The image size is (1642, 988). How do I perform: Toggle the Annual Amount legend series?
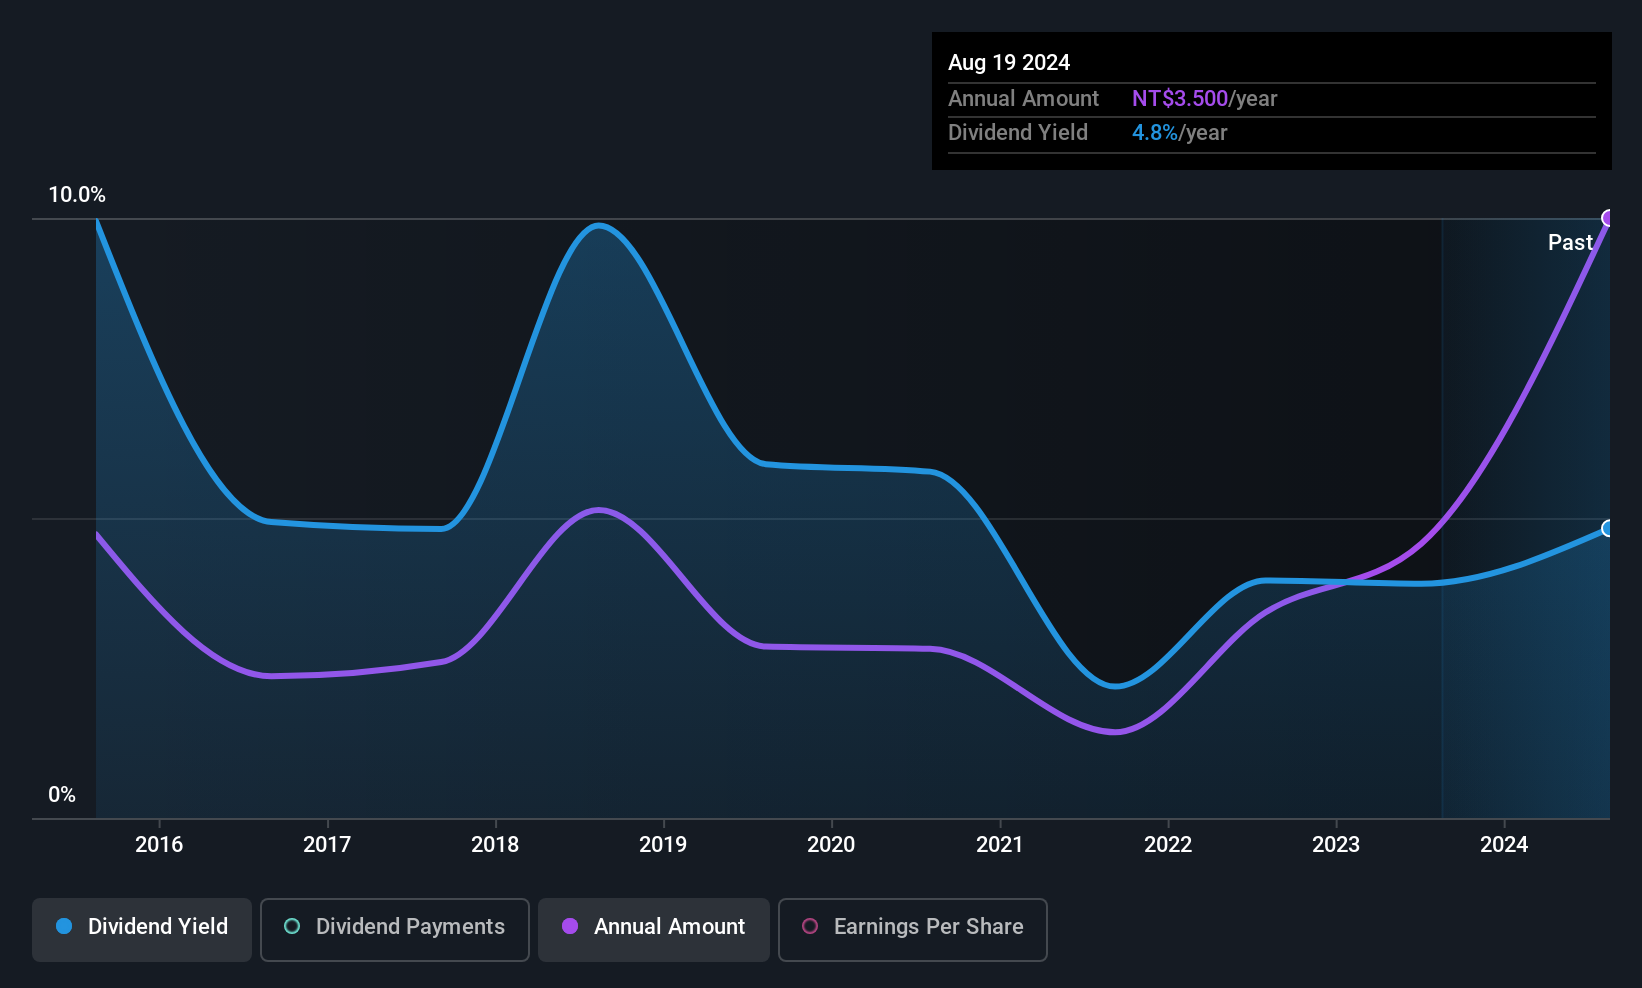[654, 929]
